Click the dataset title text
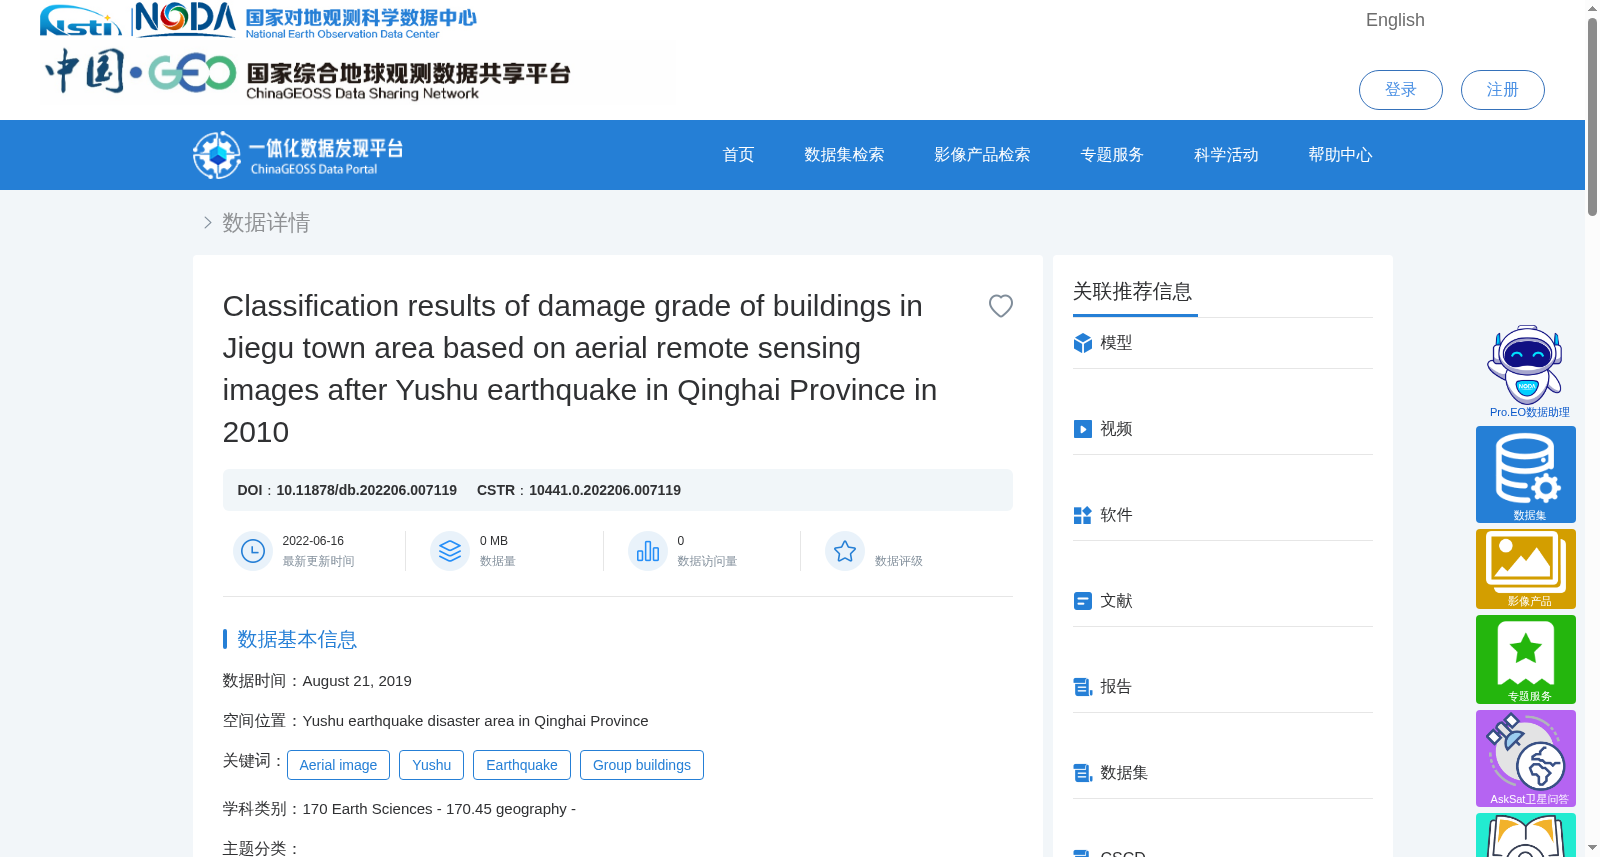 pos(580,369)
